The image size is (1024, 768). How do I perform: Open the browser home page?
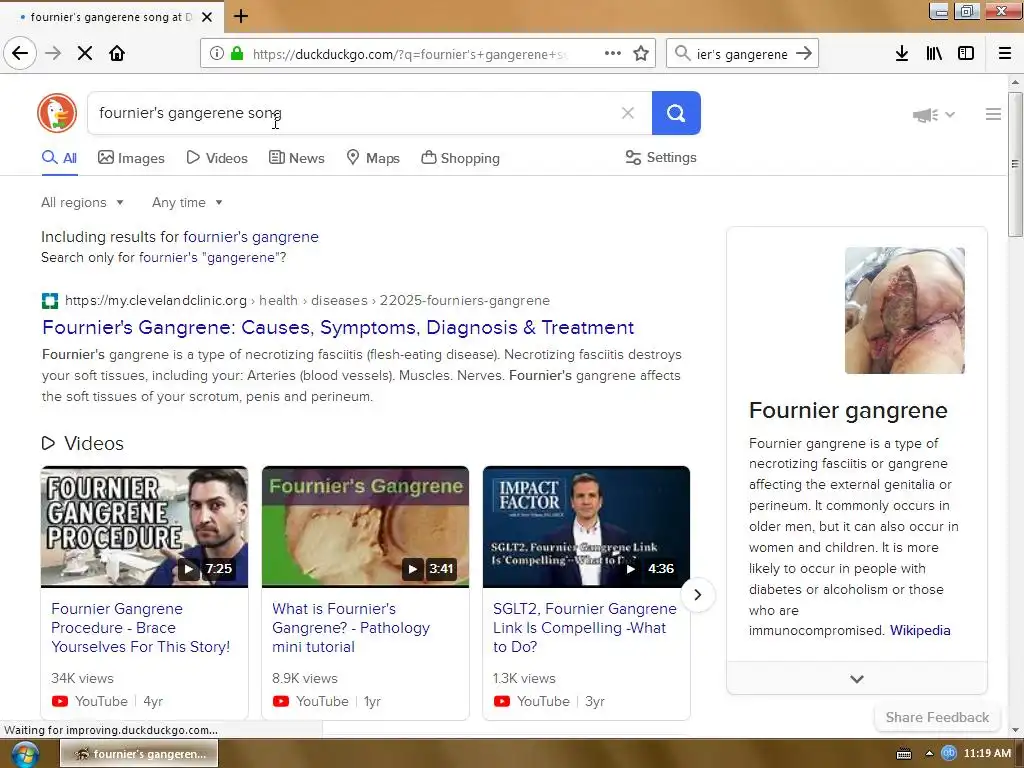(117, 54)
